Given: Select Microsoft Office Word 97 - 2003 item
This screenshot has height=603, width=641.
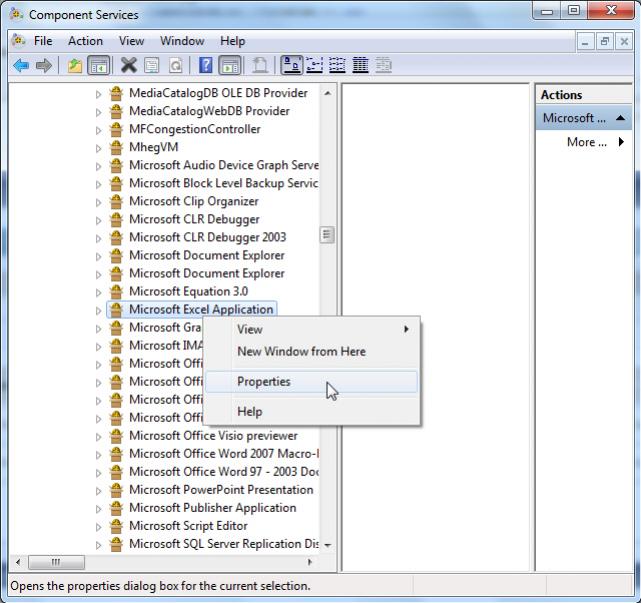Looking at the screenshot, I should [x=224, y=472].
